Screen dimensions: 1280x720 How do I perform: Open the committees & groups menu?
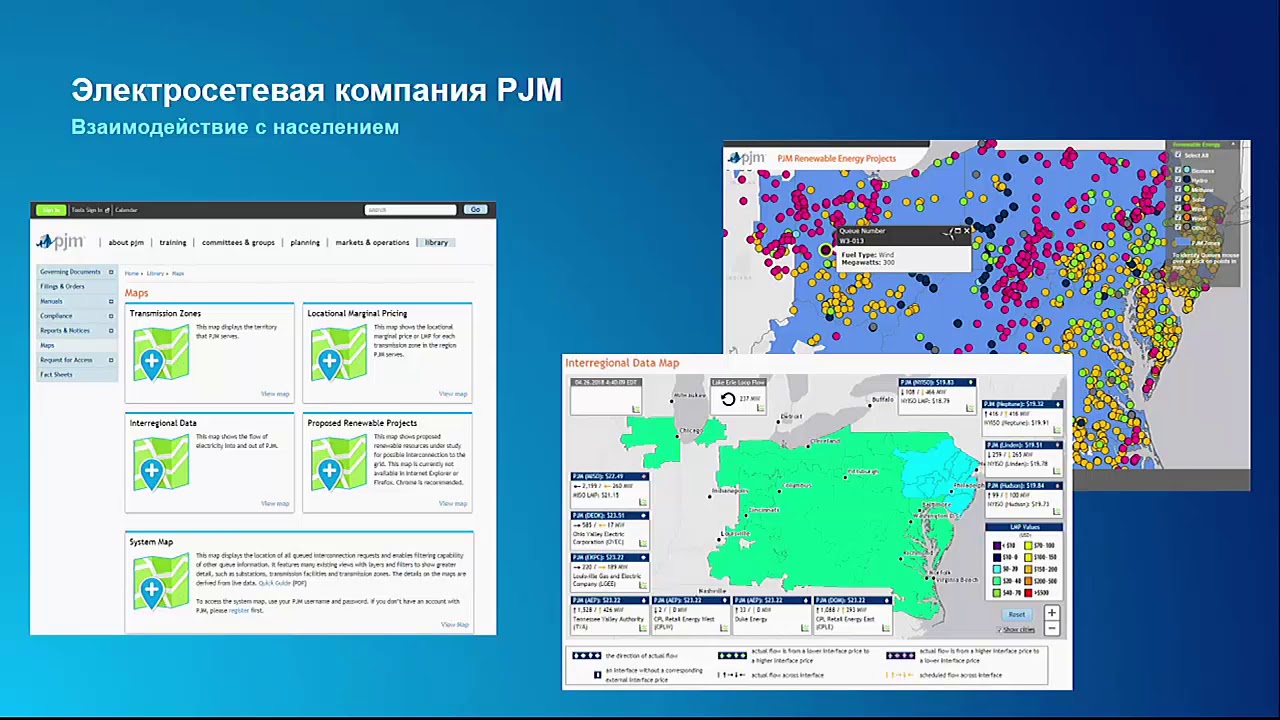pos(238,243)
